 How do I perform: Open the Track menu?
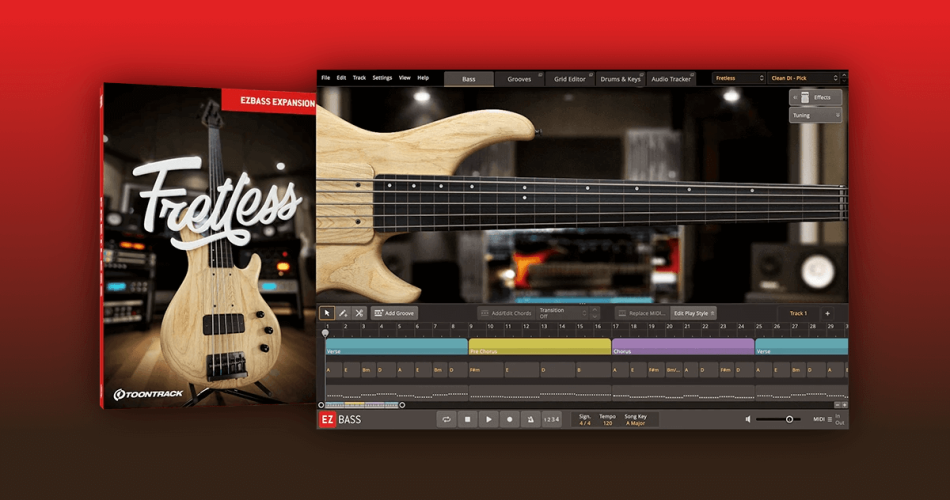coord(359,78)
